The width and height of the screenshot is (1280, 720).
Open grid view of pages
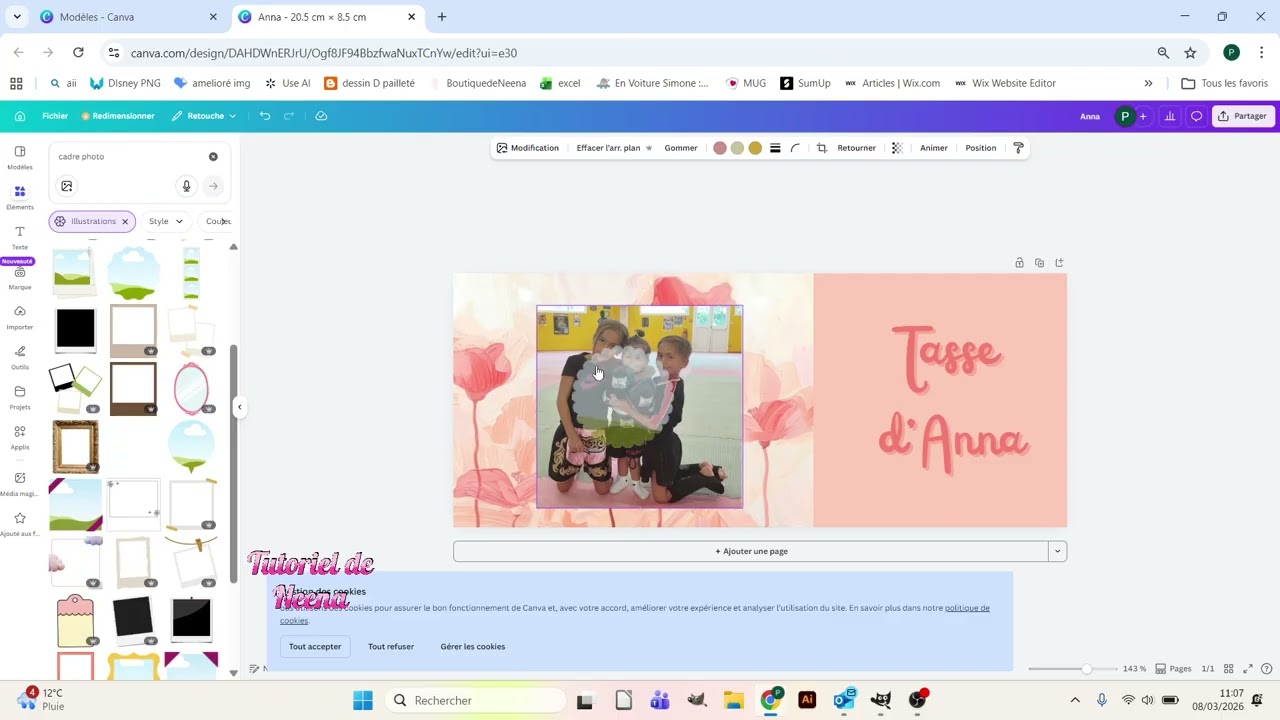click(1229, 669)
